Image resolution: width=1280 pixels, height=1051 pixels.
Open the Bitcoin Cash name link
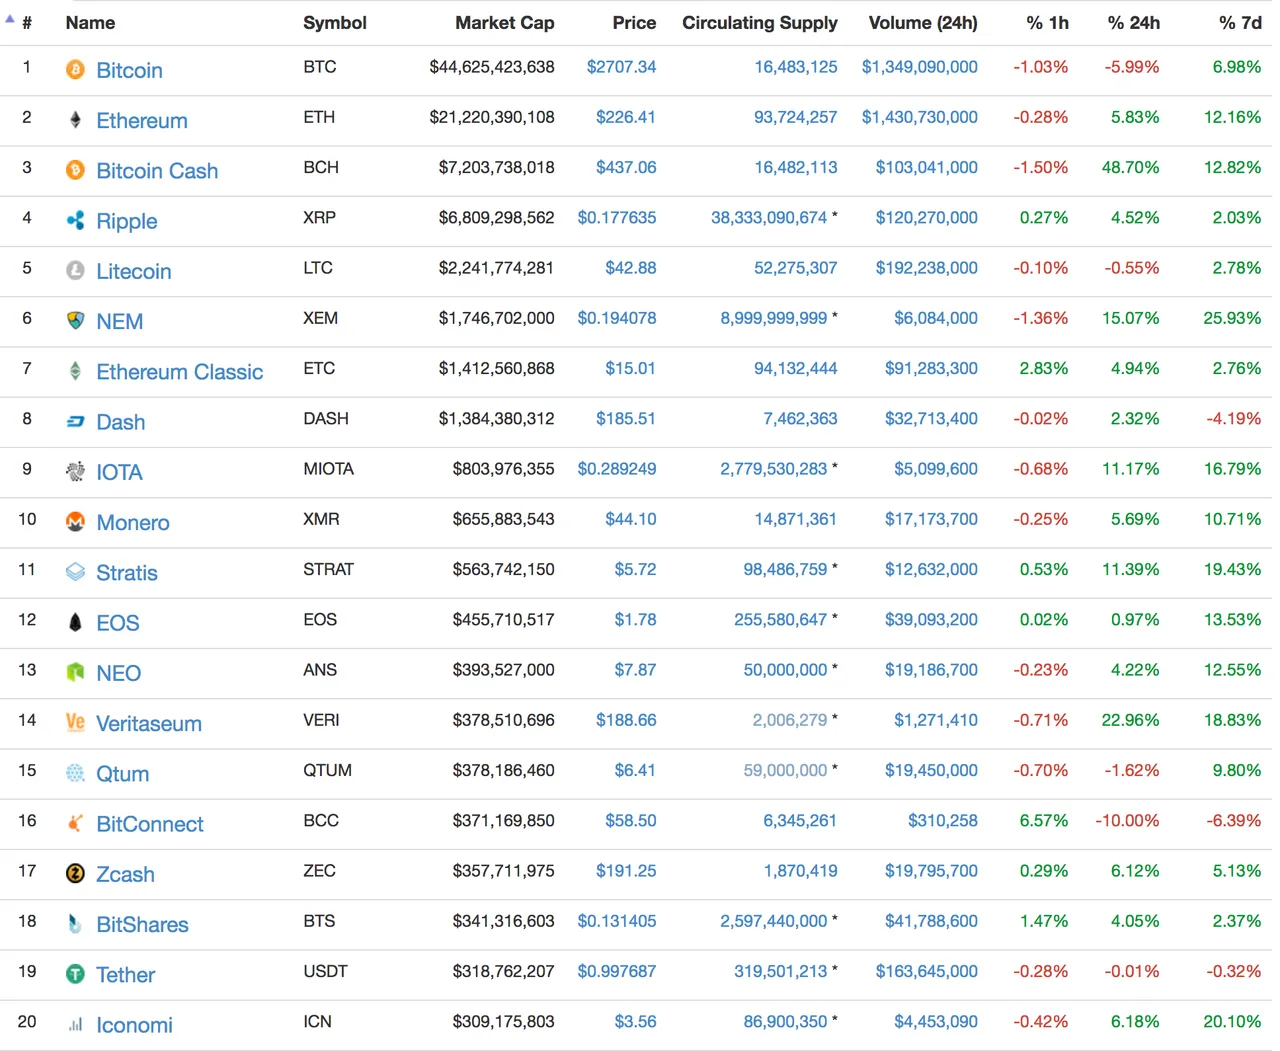(x=157, y=170)
